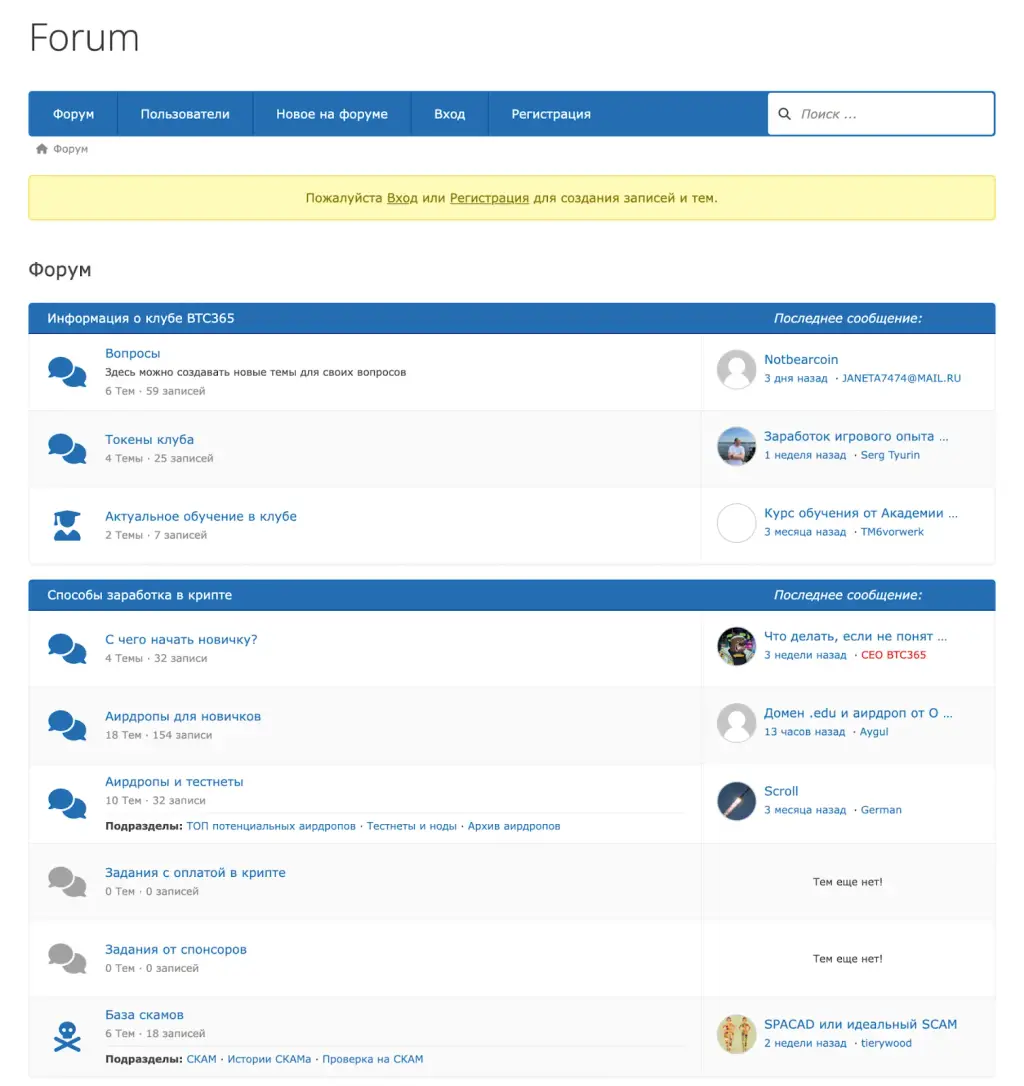Click the chat bubbles icon beside Вопросы

click(x=67, y=372)
